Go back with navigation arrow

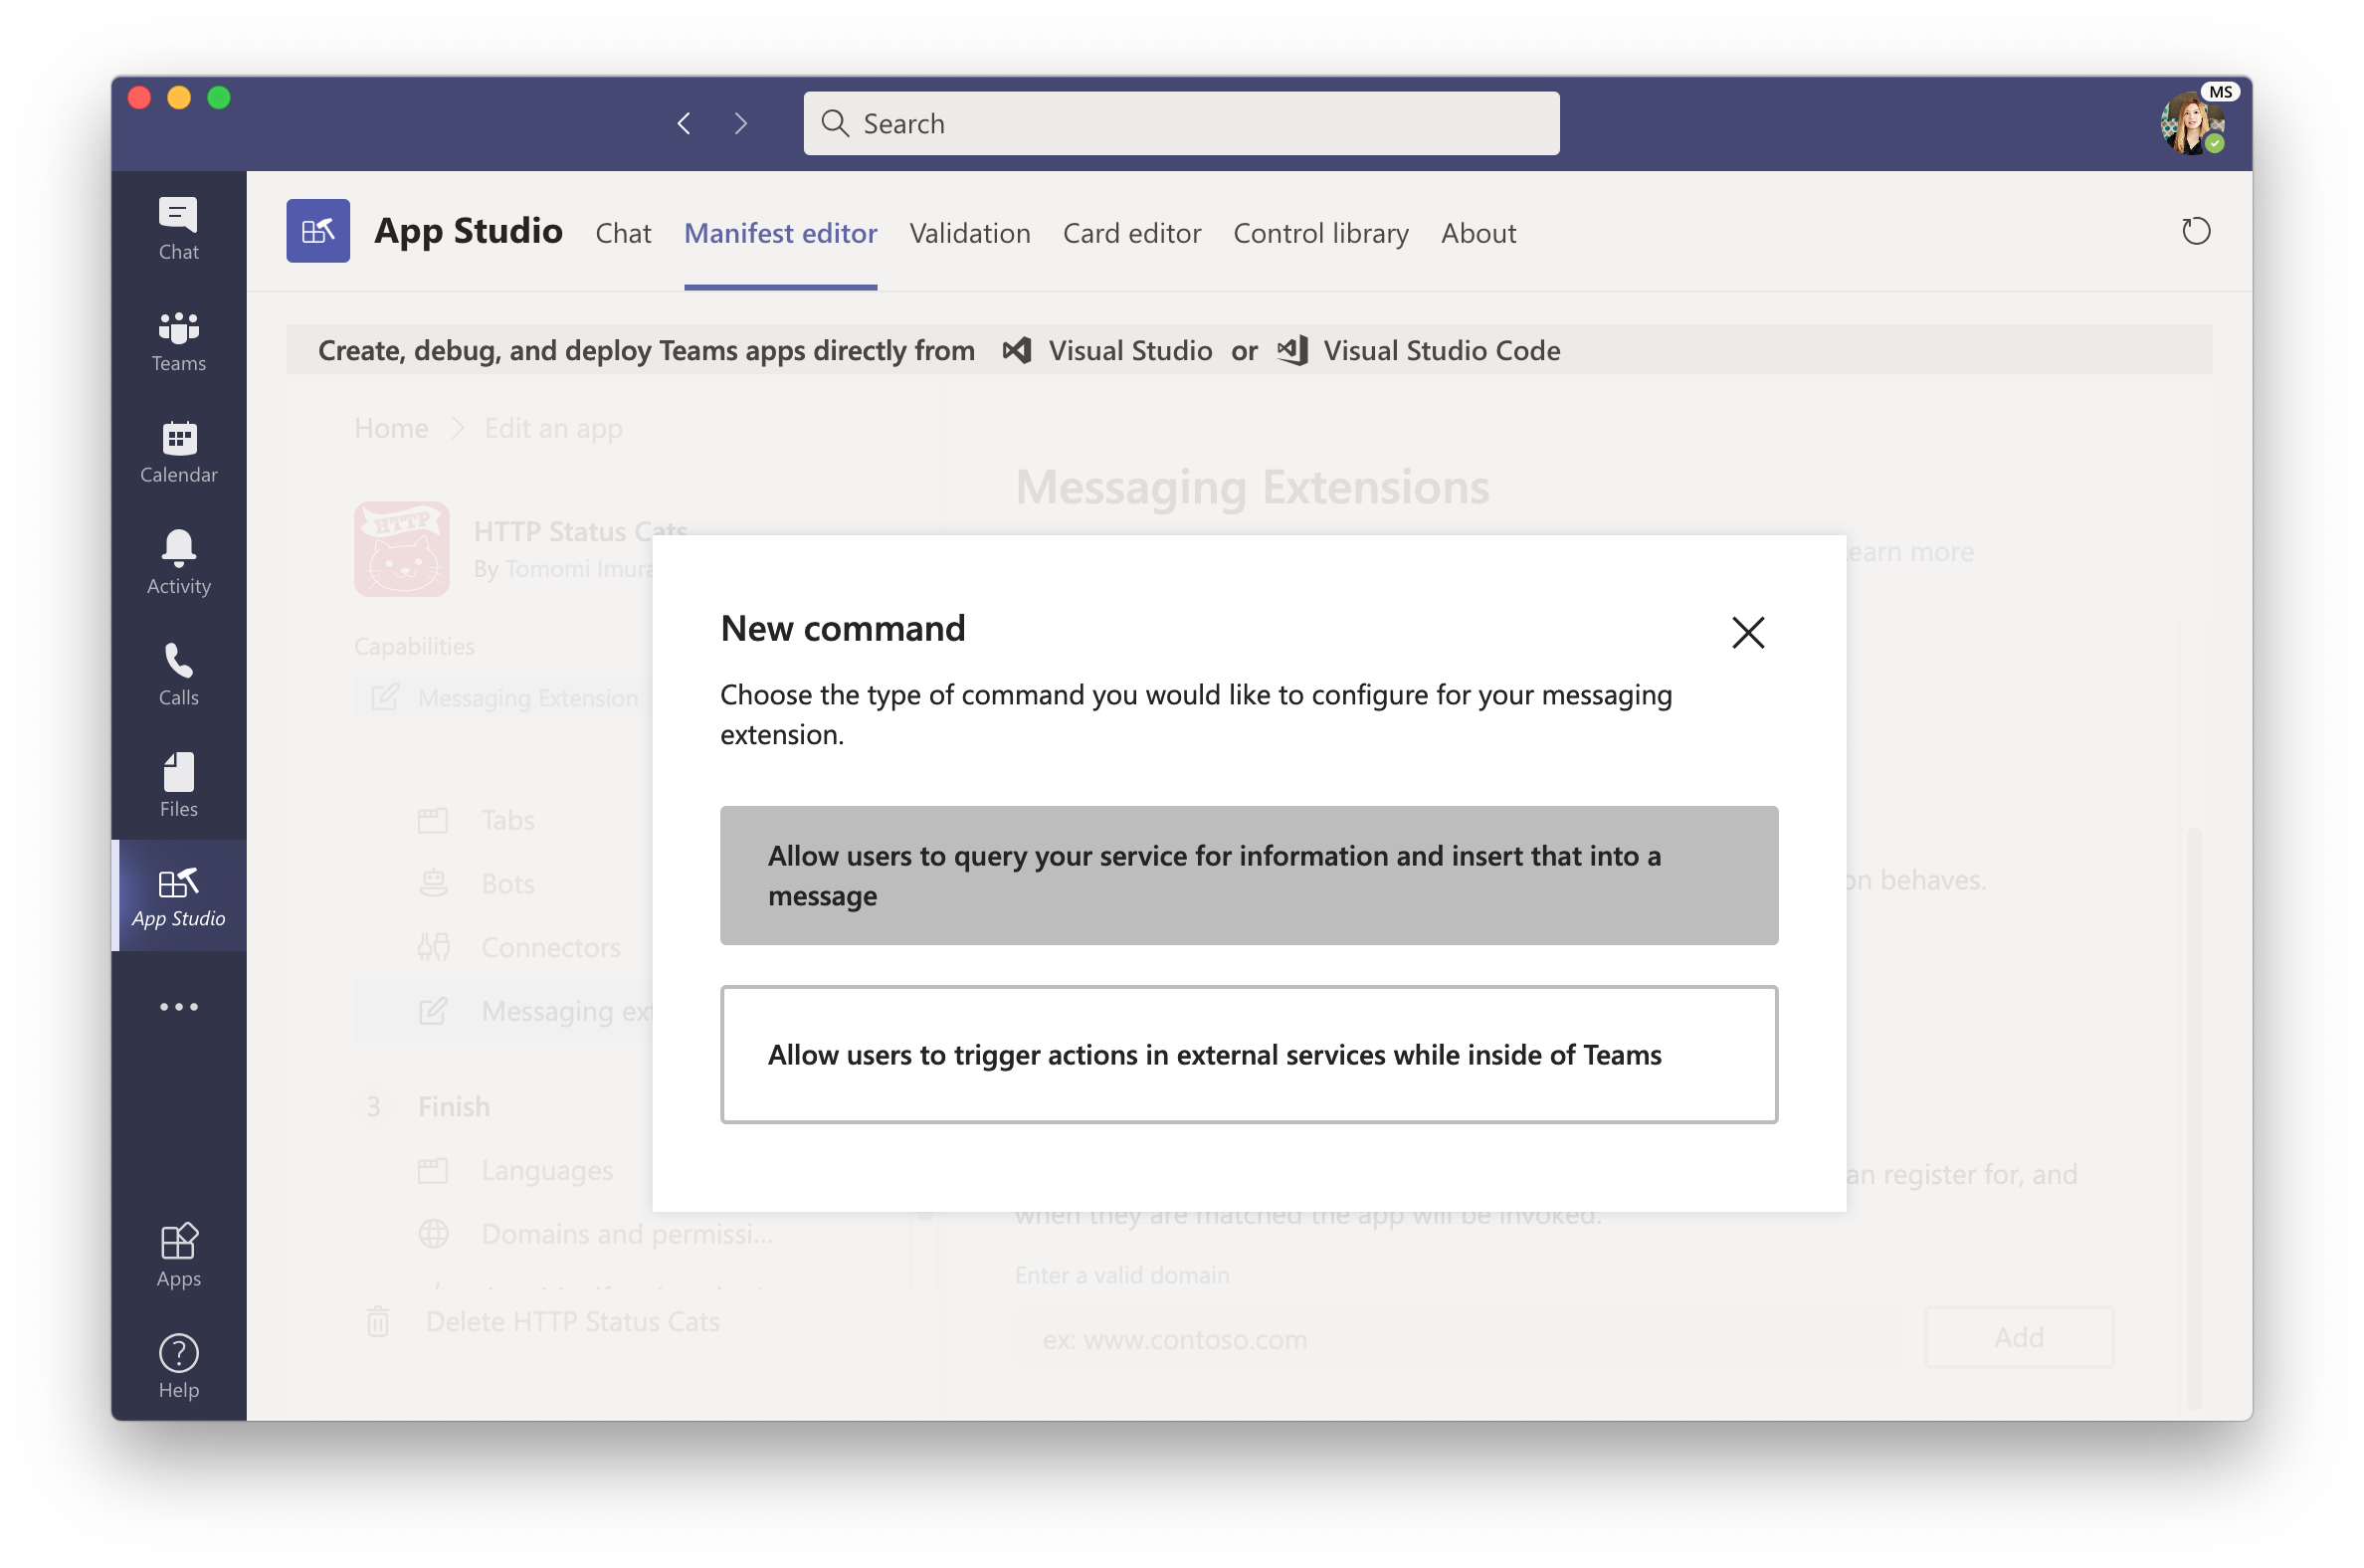pyautogui.click(x=684, y=123)
